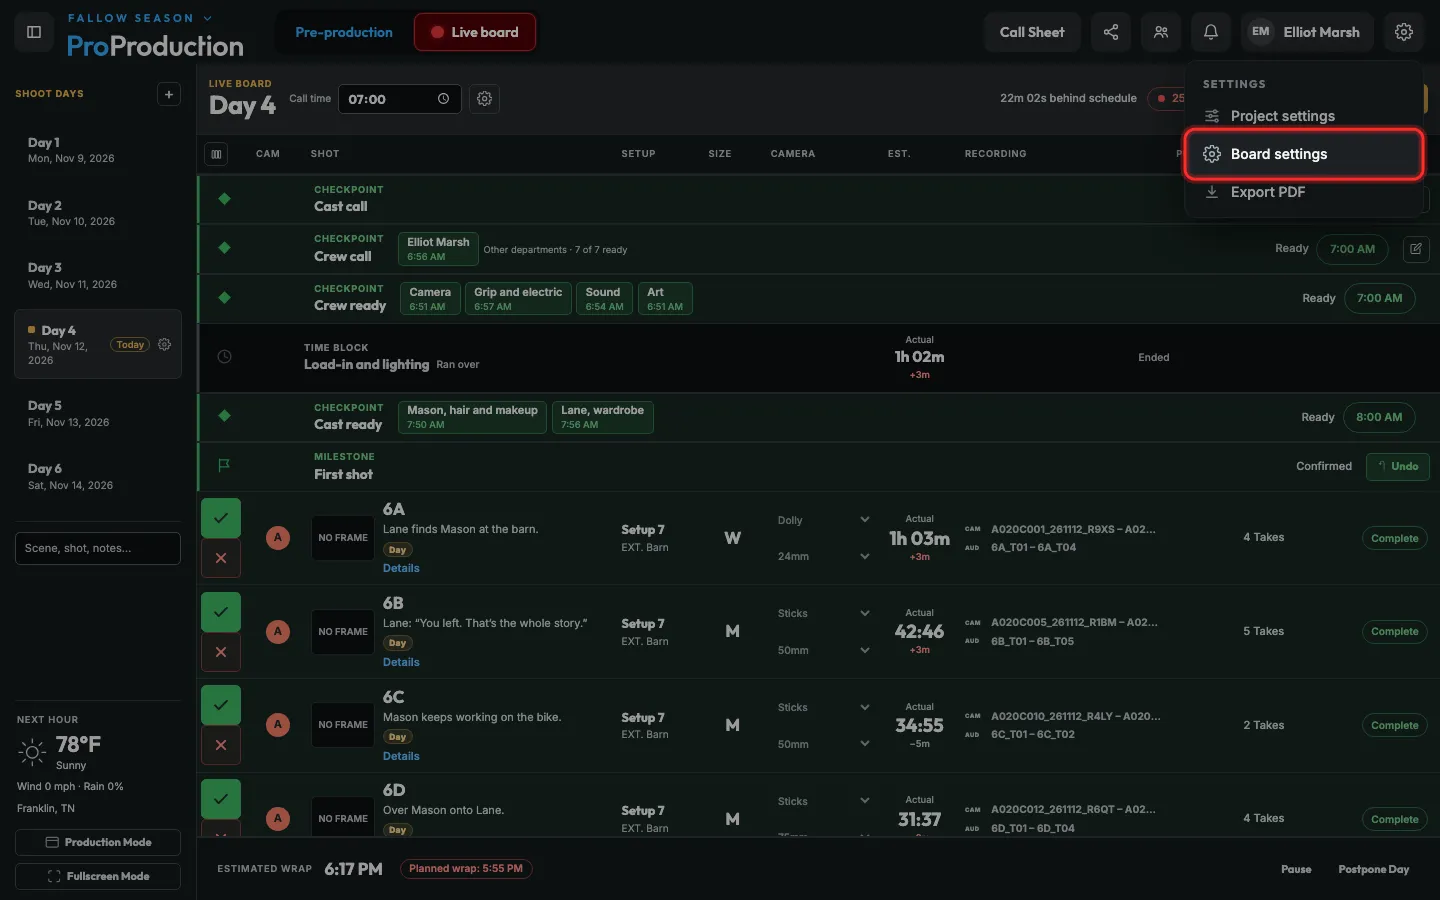Viewport: 1440px width, 900px height.
Task: Reject shot 6B with the X
Action: coord(221,652)
